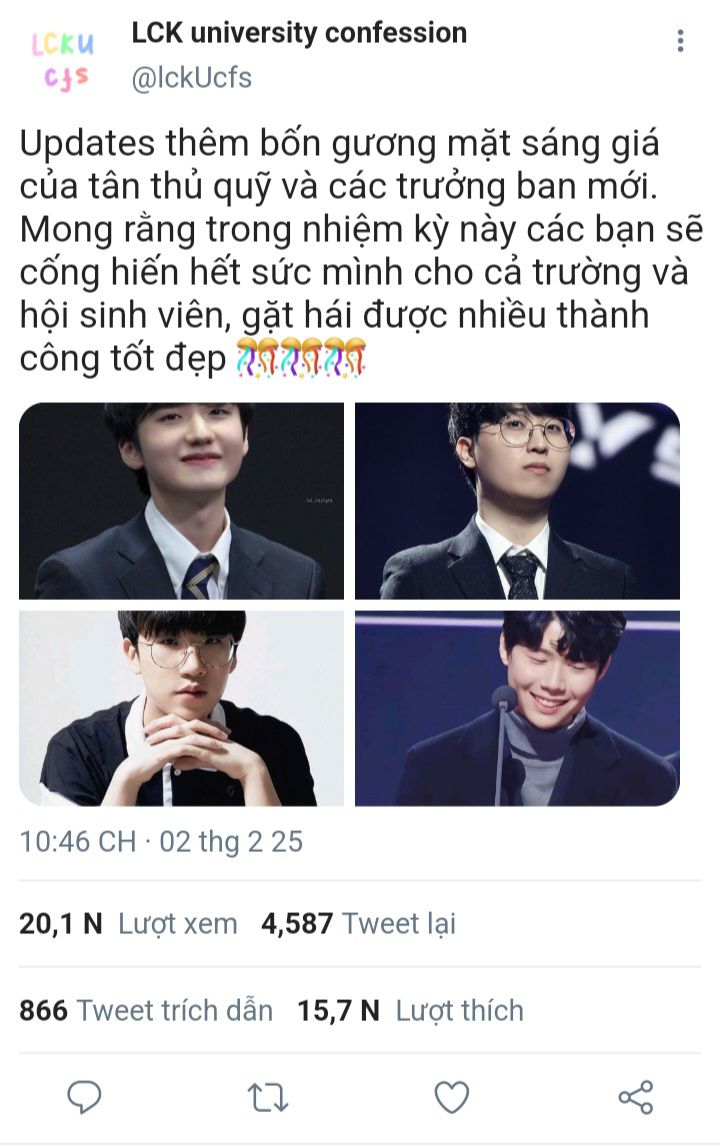The width and height of the screenshot is (720, 1148).
Task: Tap the reply speech bubble icon
Action: pyautogui.click(x=84, y=1097)
